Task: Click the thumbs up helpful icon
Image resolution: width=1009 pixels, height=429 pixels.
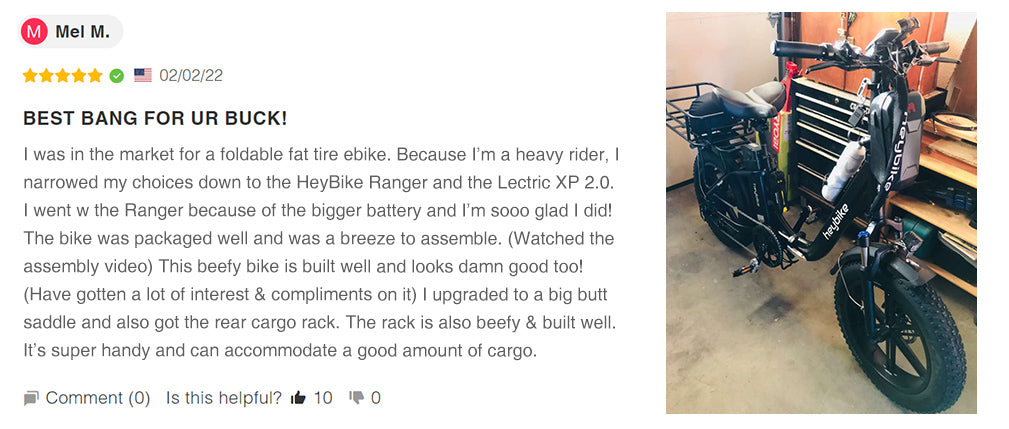Action: click(x=298, y=398)
